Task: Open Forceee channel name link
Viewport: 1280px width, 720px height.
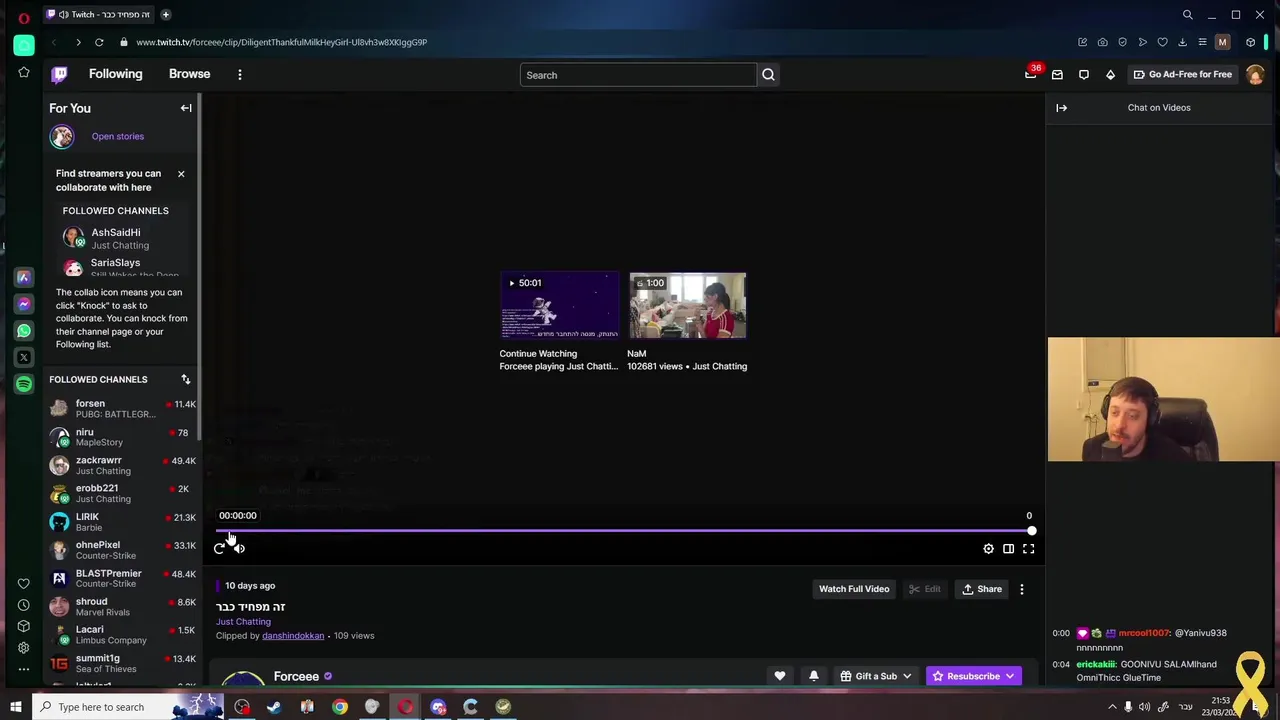Action: (296, 677)
